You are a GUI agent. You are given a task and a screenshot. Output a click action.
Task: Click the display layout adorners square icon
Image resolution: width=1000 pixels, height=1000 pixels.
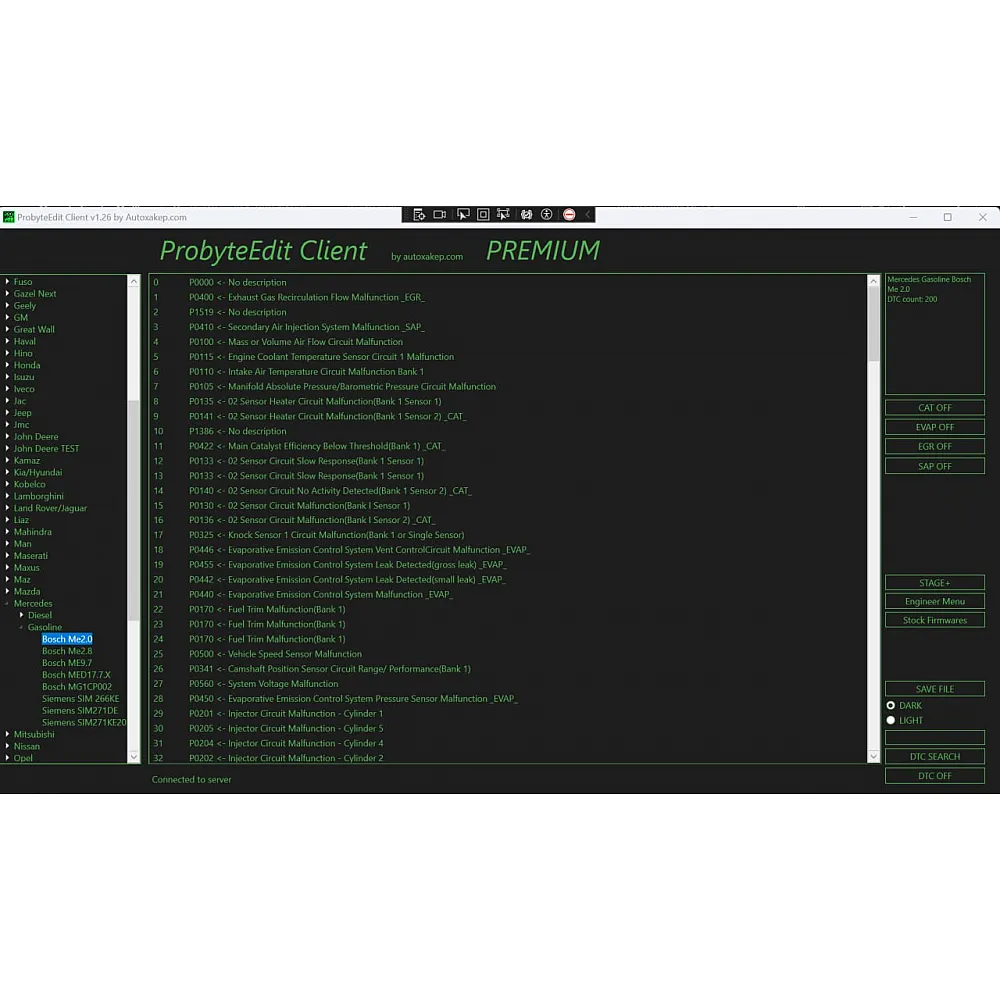483,215
